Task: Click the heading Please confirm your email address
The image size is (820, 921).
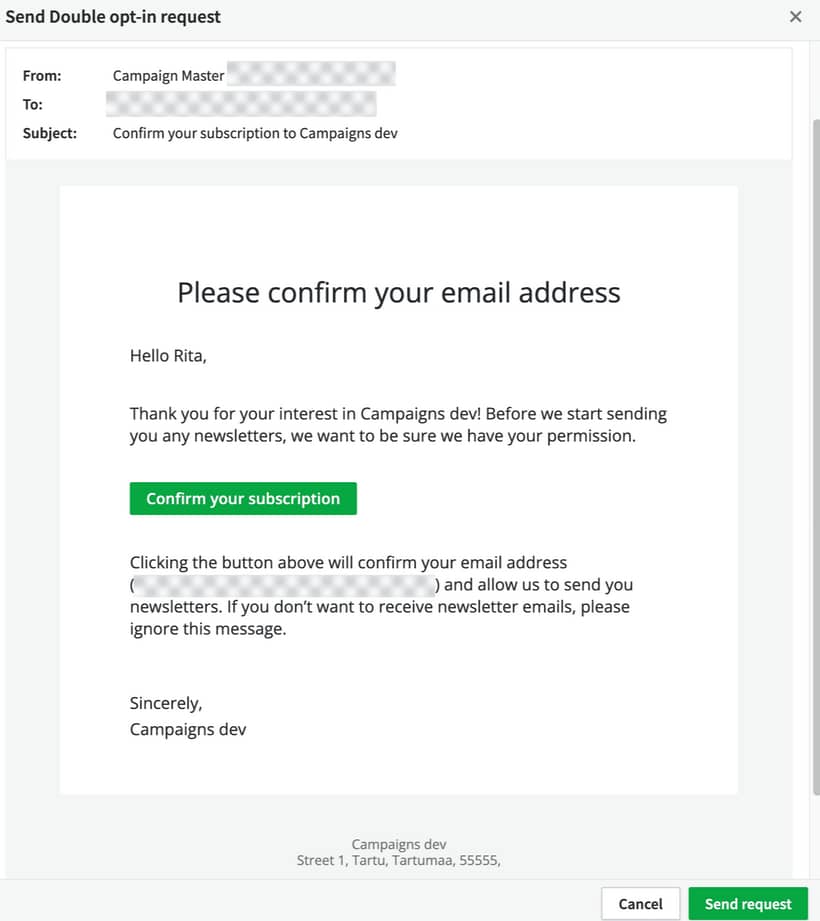Action: pyautogui.click(x=399, y=292)
